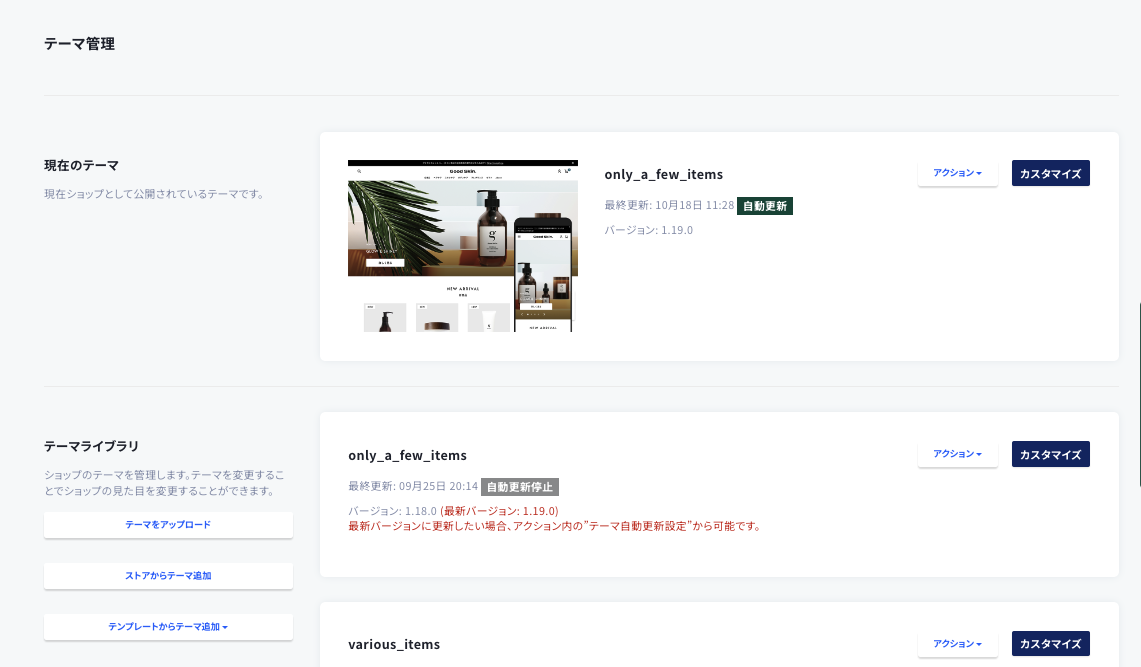1141x667 pixels.
Task: Click red 最新バージョン: 1.19.0 notice
Action: (x=499, y=511)
